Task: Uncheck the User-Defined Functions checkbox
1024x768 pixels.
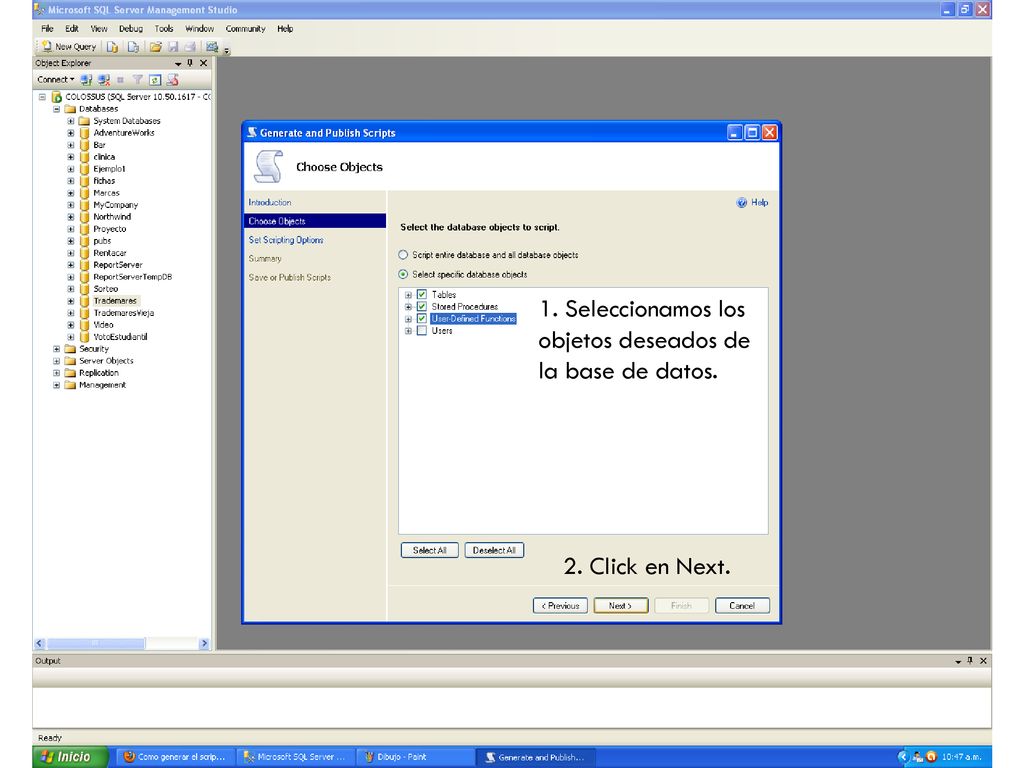Action: [422, 319]
